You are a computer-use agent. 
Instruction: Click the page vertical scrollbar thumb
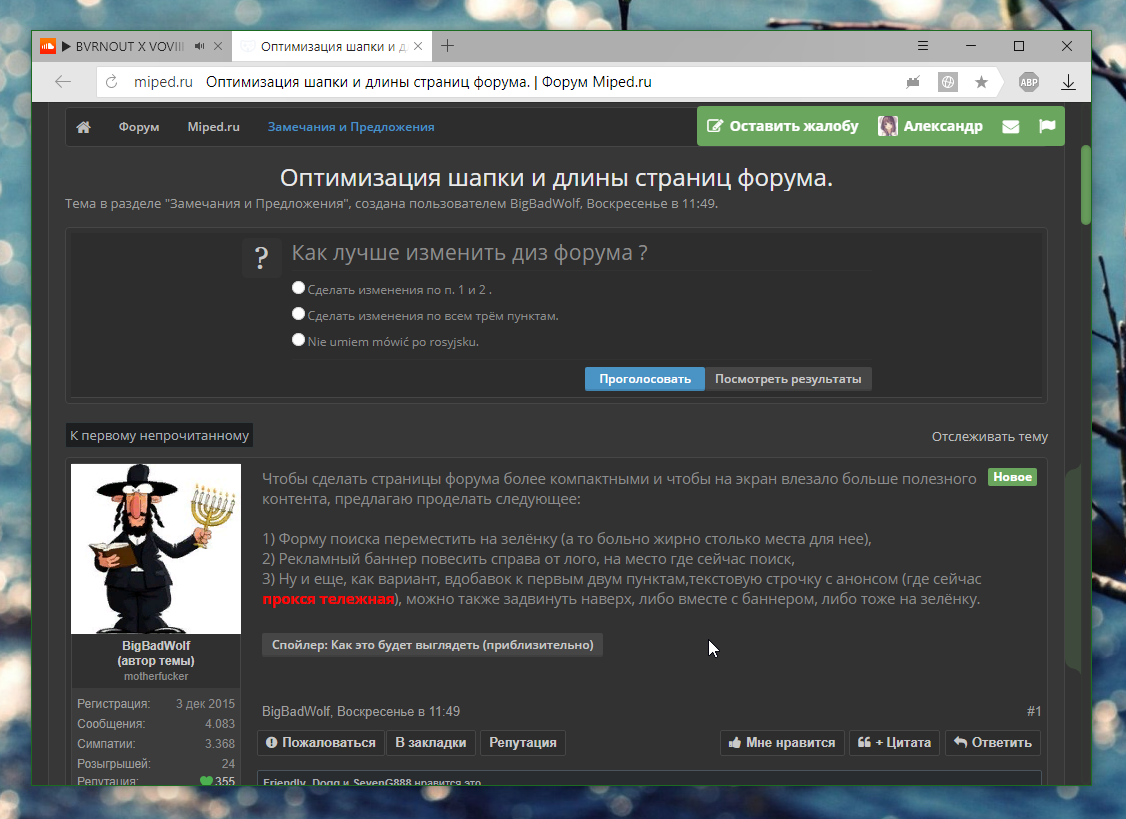point(1086,185)
